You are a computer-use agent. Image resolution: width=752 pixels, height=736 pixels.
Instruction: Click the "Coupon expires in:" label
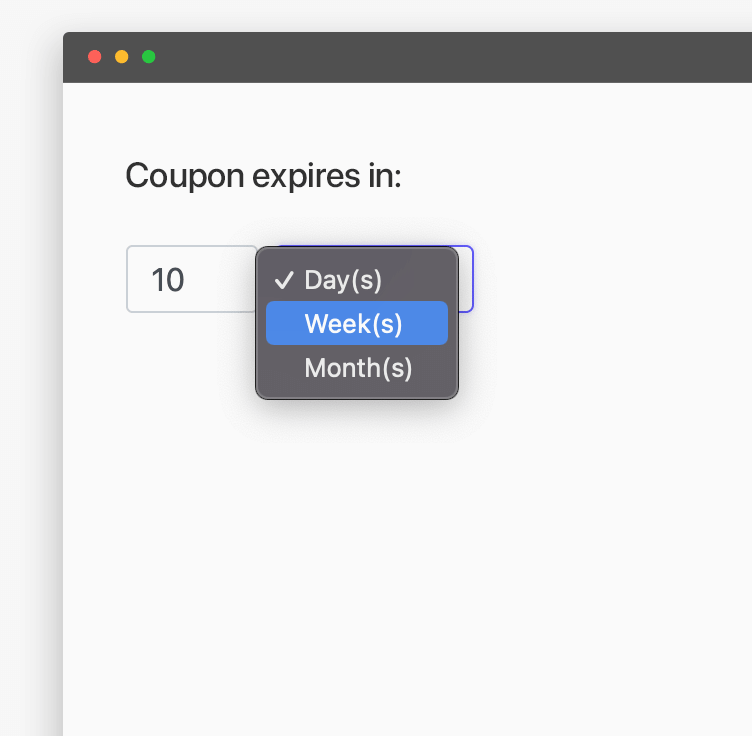(x=263, y=177)
